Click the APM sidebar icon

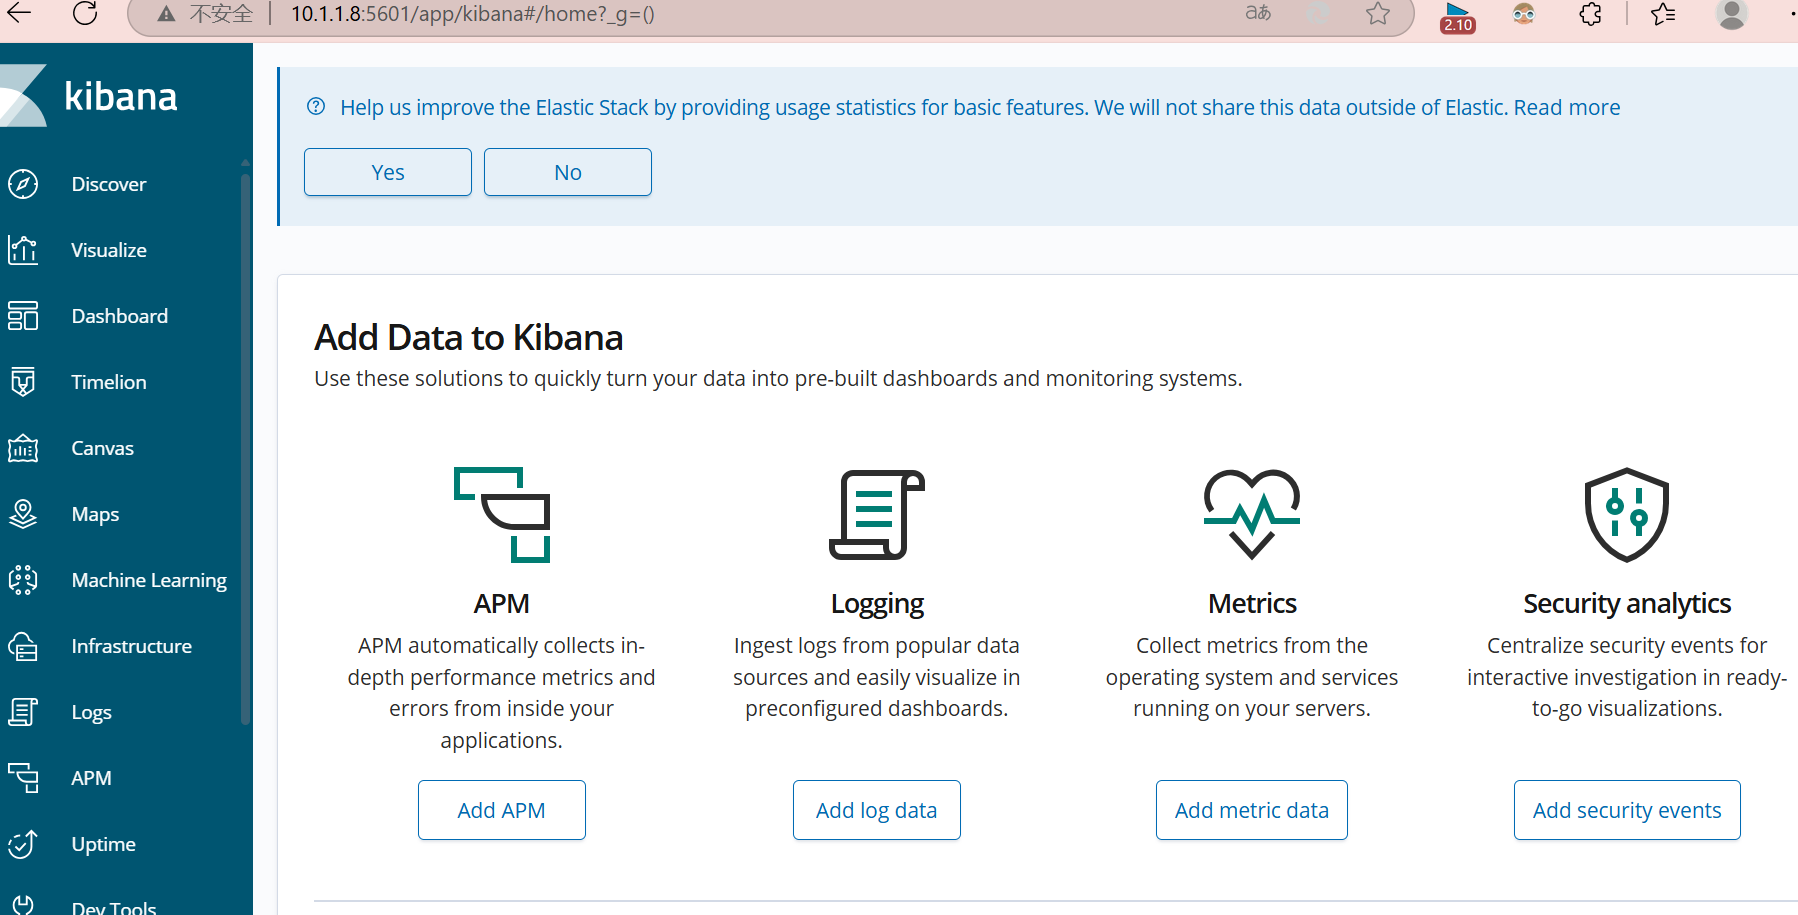23,778
